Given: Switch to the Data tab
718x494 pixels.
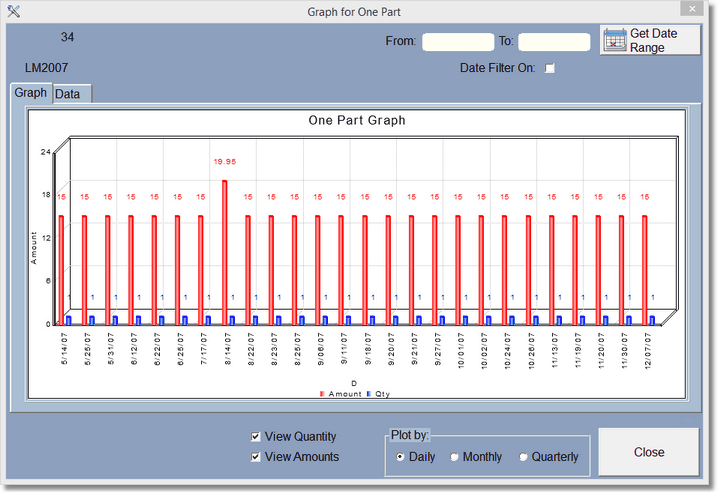Looking at the screenshot, I should (68, 94).
